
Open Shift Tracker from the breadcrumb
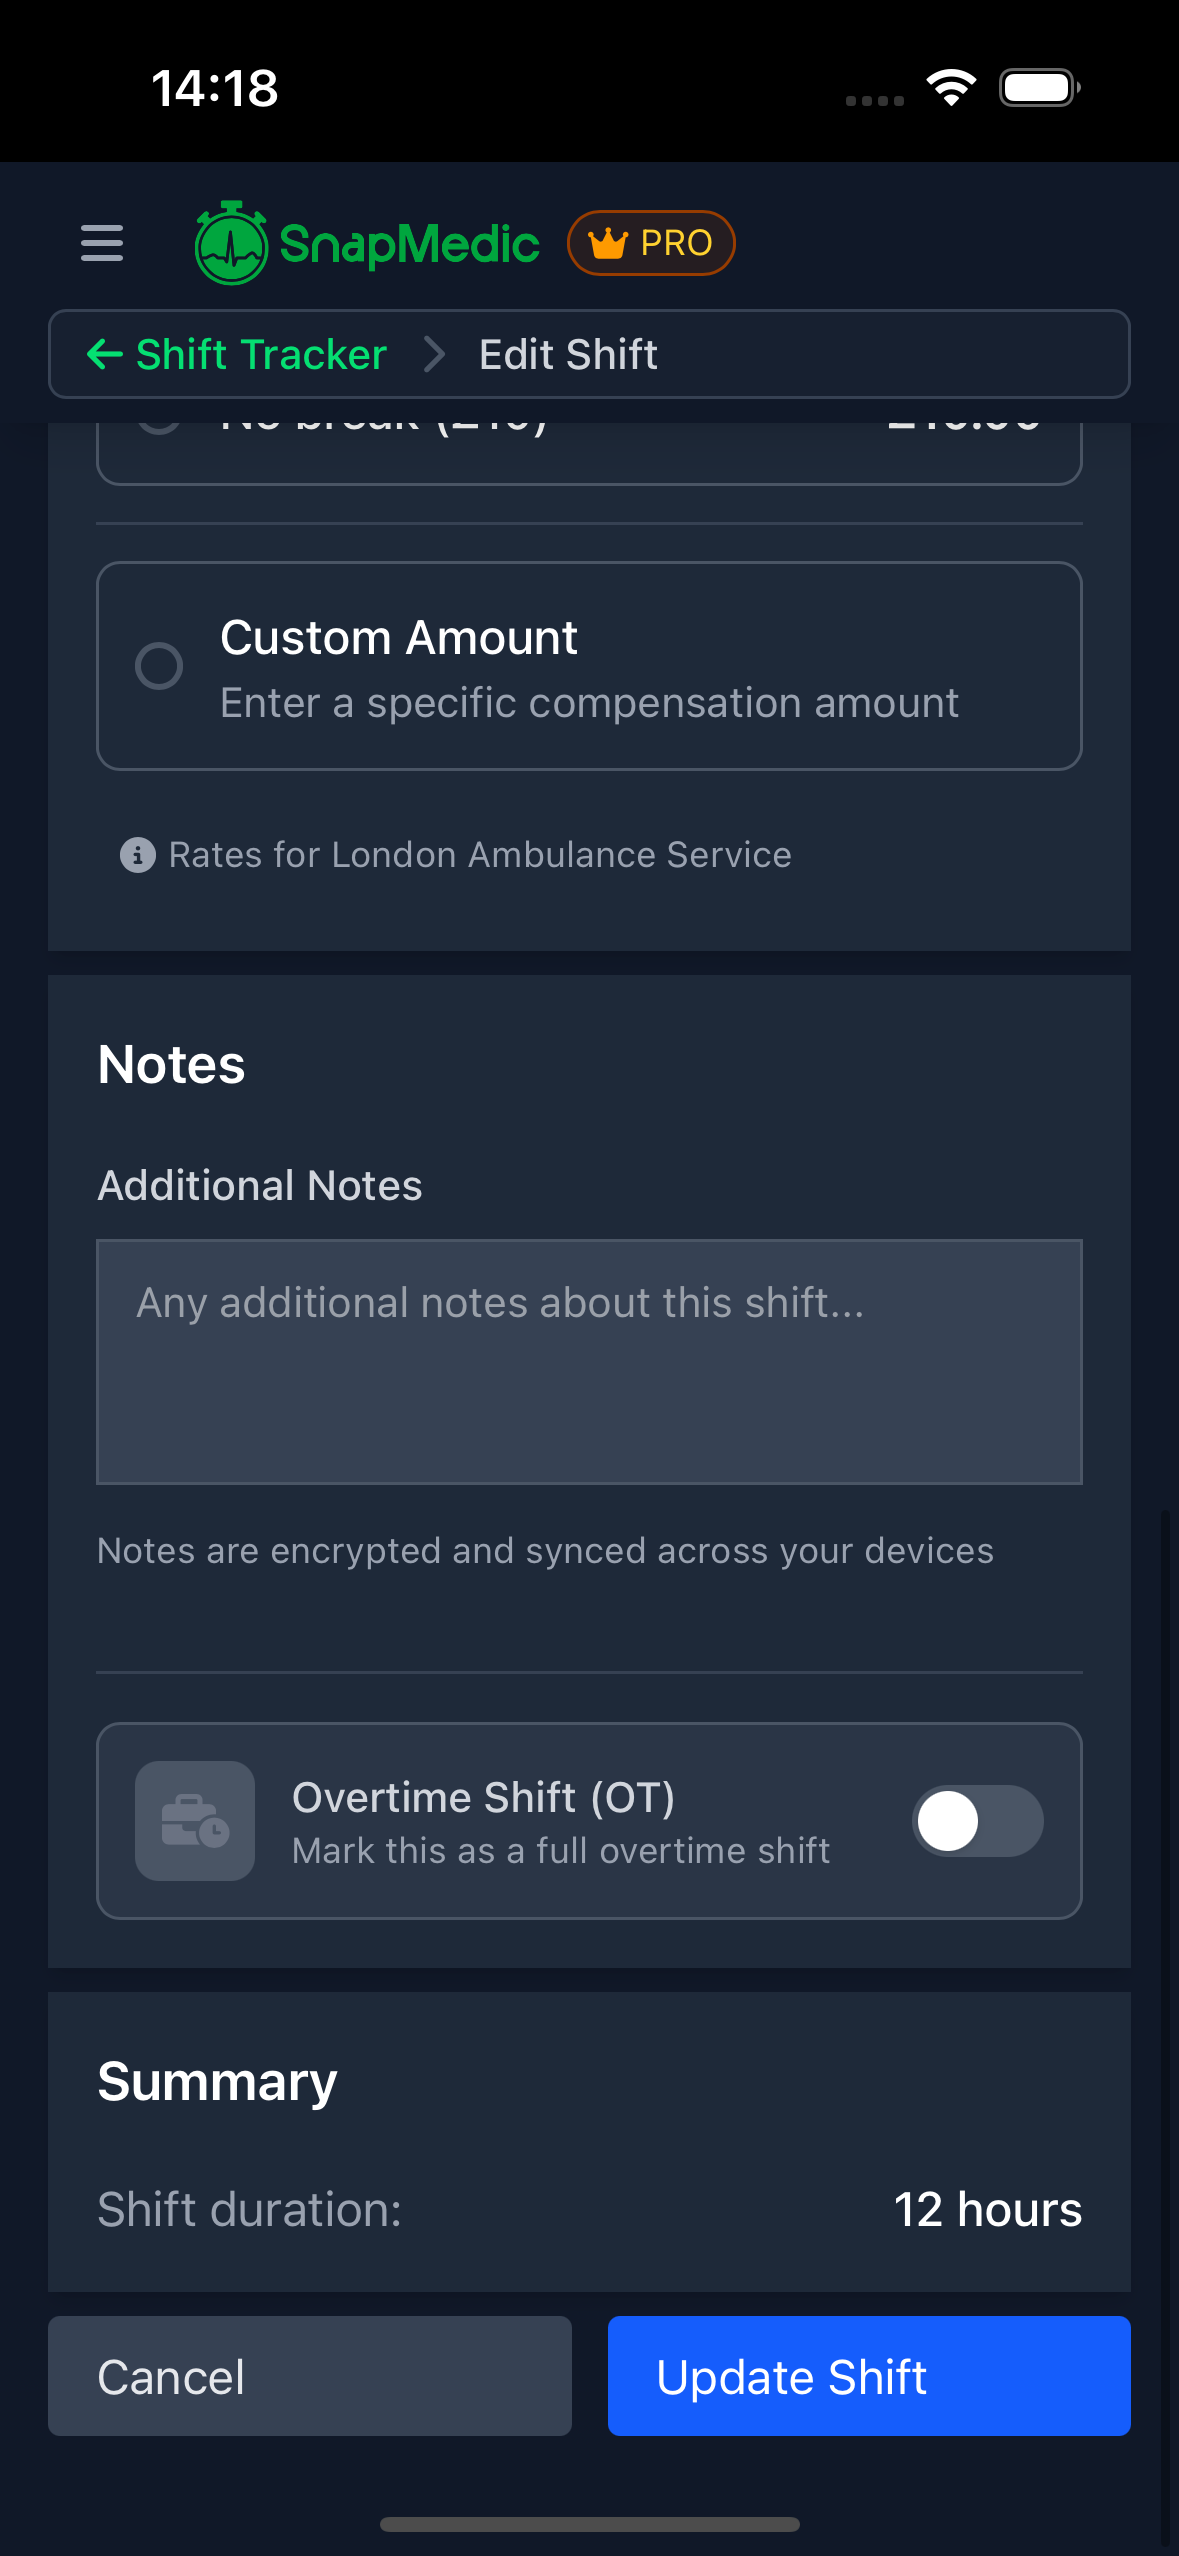tap(260, 354)
